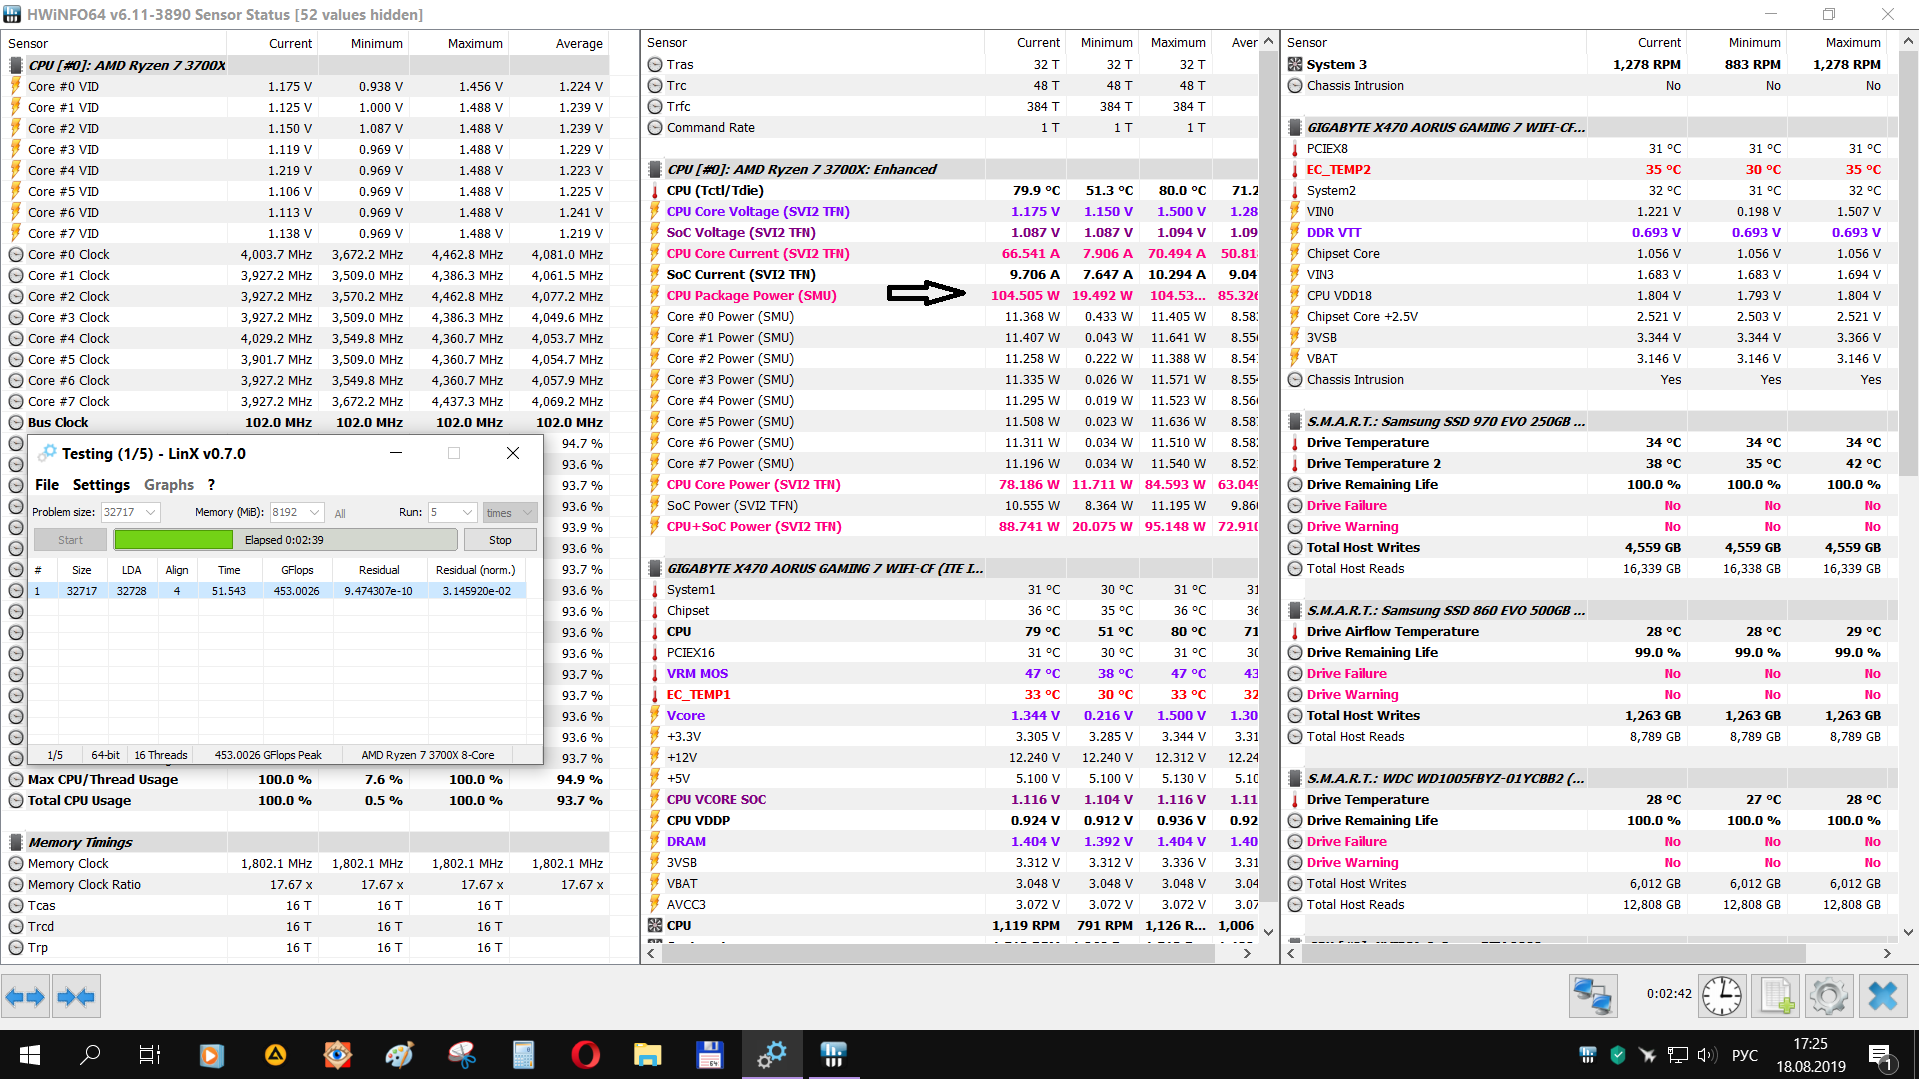Open the Graphs menu in LinX
This screenshot has height=1079, width=1919.
click(169, 485)
